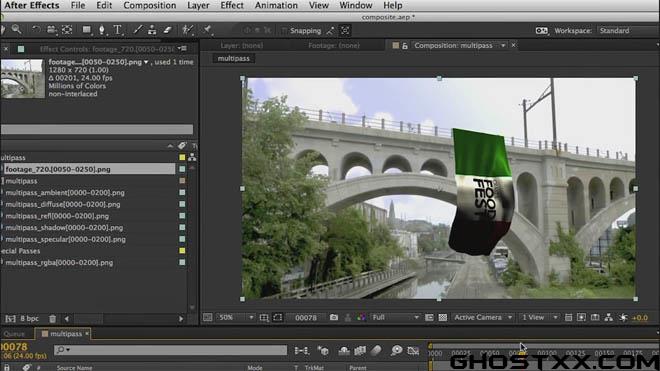Open the Edit menu
660x371 pixels.
click(x=104, y=5)
